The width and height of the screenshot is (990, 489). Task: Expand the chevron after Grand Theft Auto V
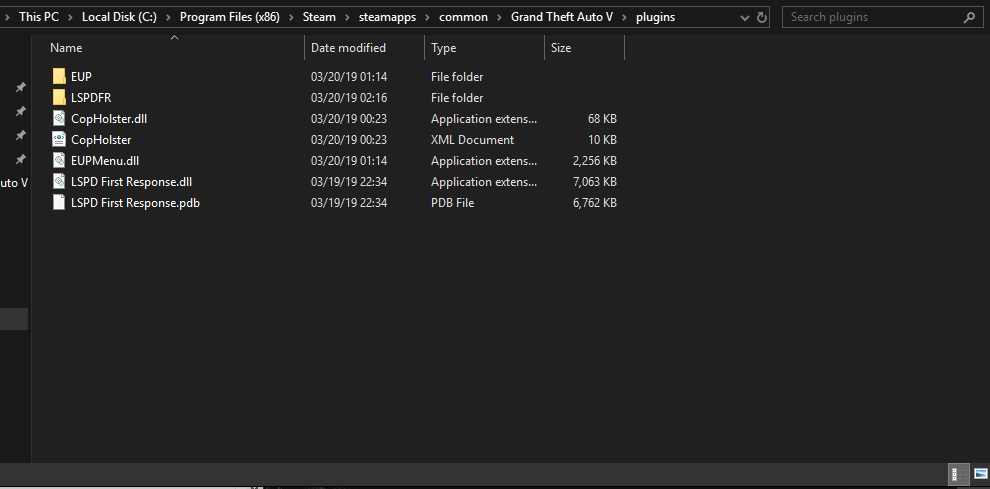625,17
